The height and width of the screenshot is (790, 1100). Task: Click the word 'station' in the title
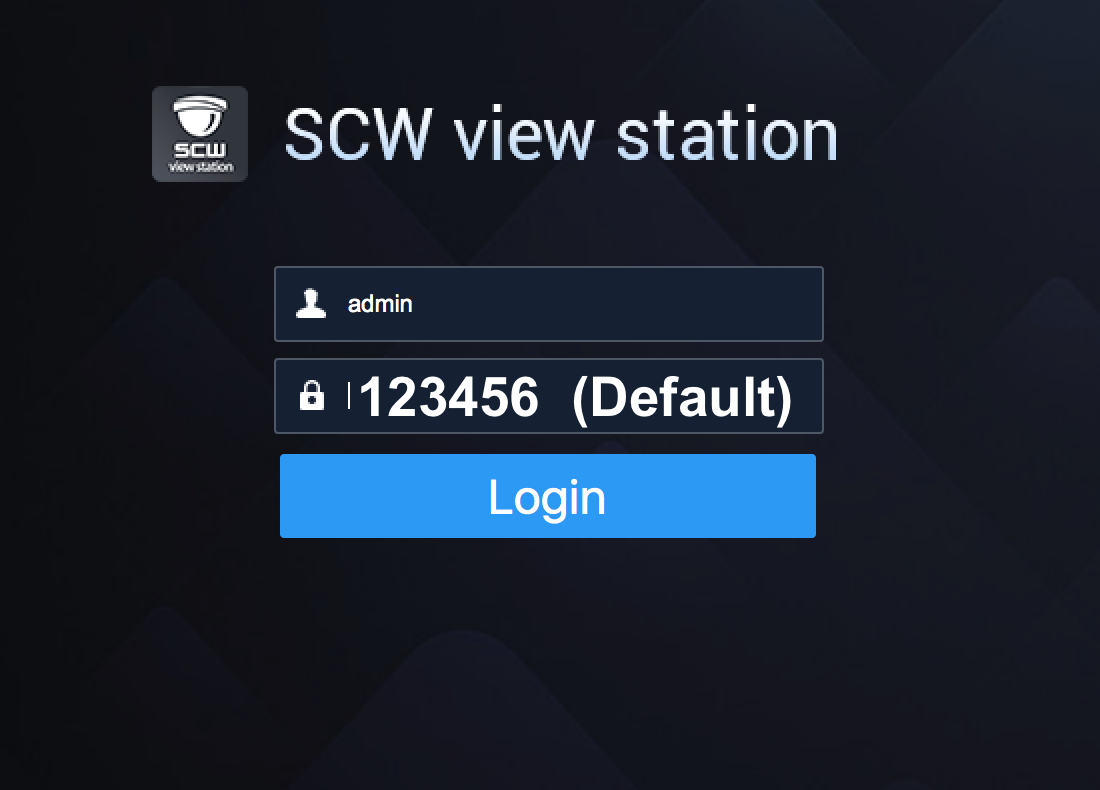tap(727, 133)
